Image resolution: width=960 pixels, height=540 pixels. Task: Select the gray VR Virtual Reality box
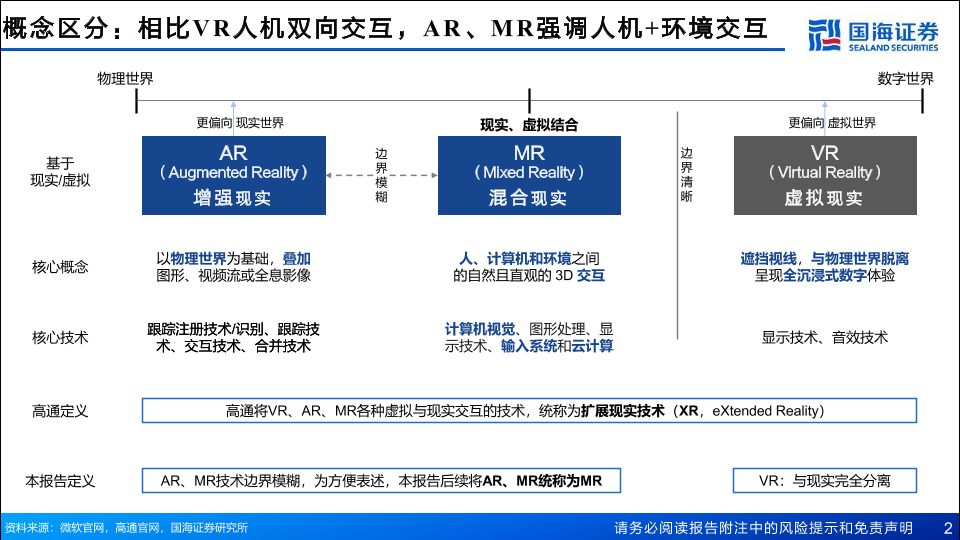click(825, 176)
